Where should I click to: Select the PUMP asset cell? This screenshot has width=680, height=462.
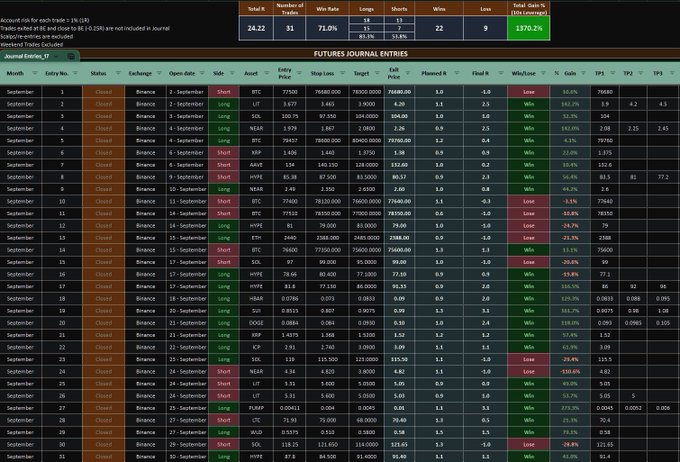(256, 408)
